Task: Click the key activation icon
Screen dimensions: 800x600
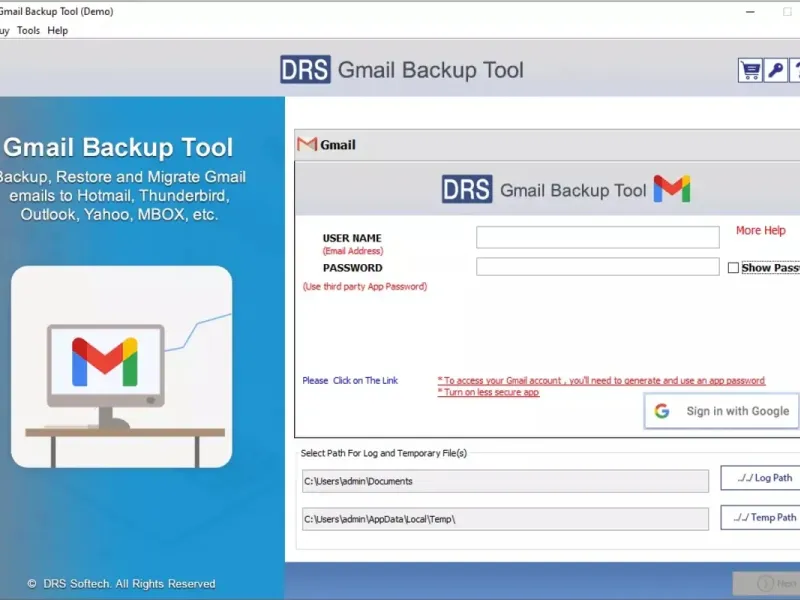Action: (776, 70)
